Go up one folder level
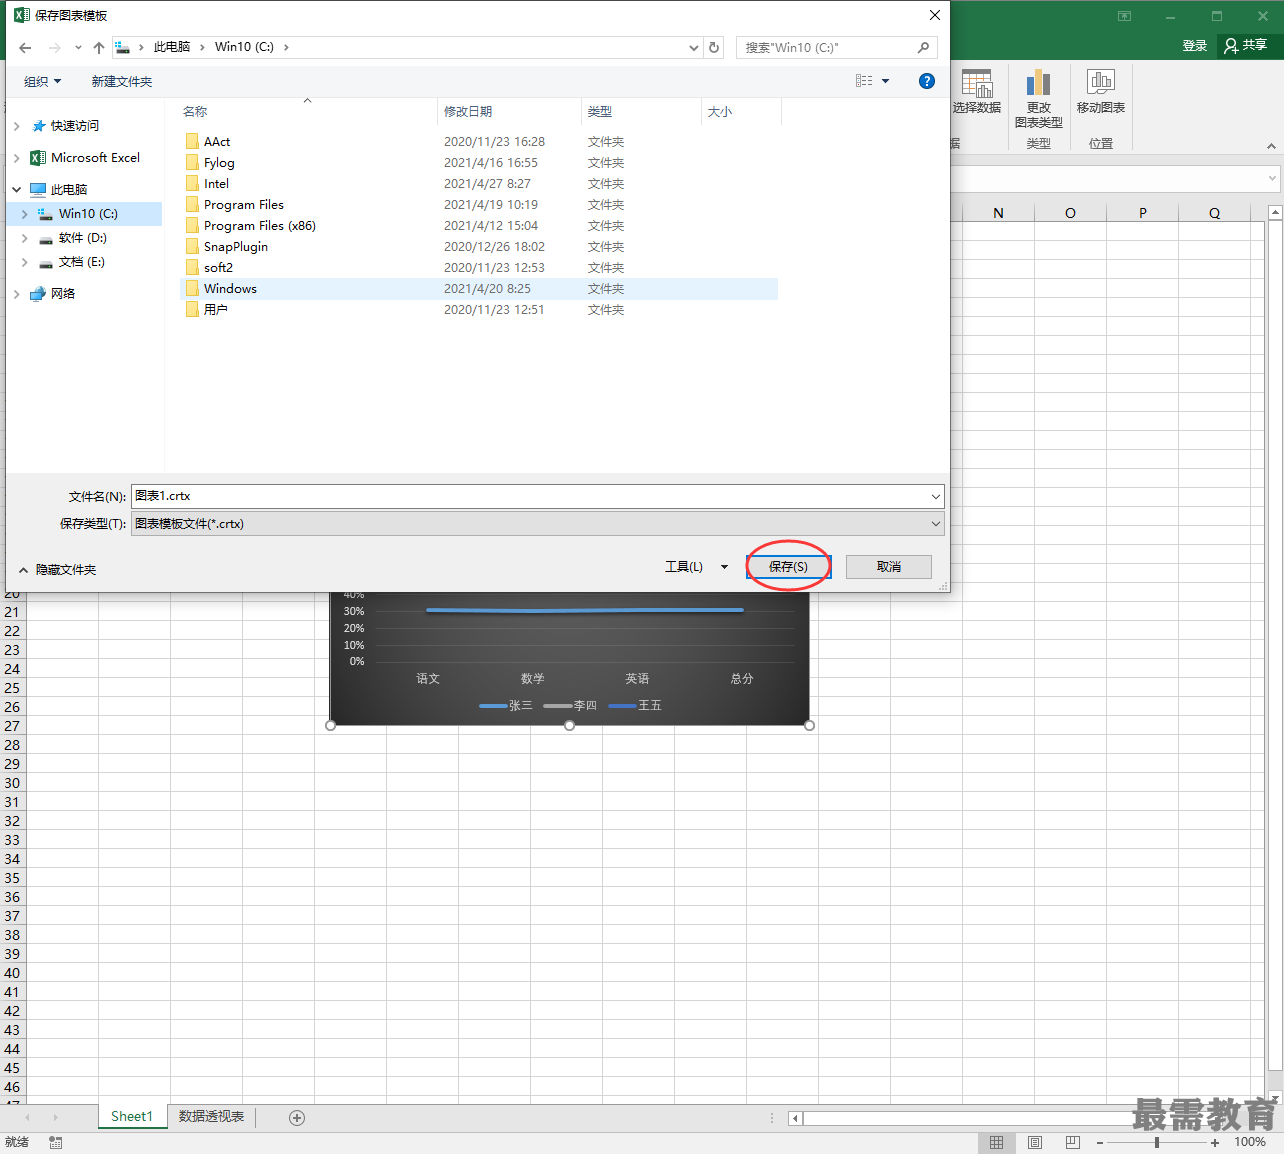This screenshot has height=1154, width=1284. pos(98,47)
